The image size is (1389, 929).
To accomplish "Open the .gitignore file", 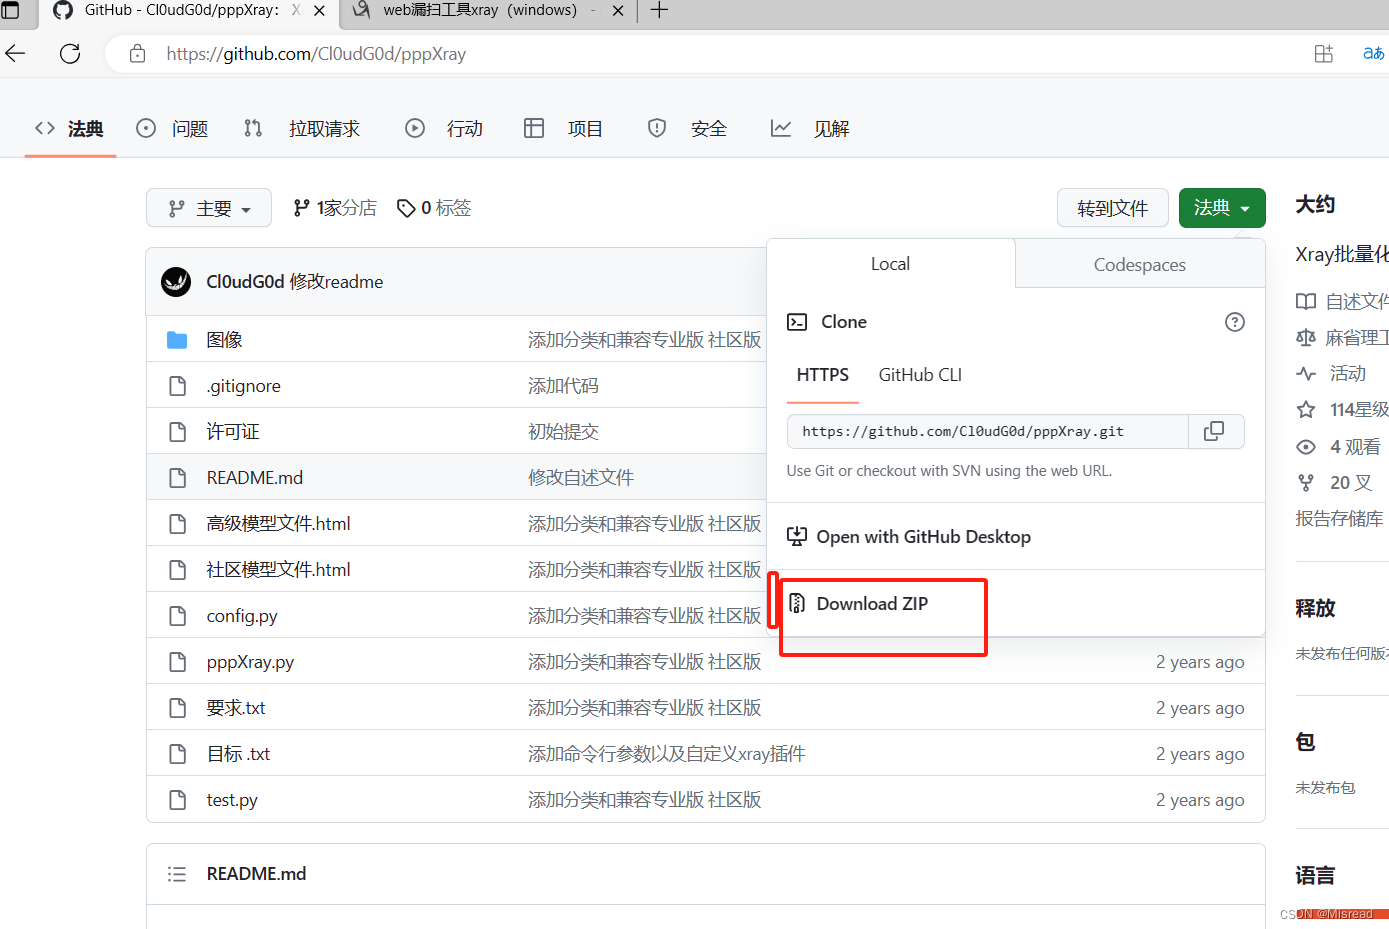I will pos(243,386).
